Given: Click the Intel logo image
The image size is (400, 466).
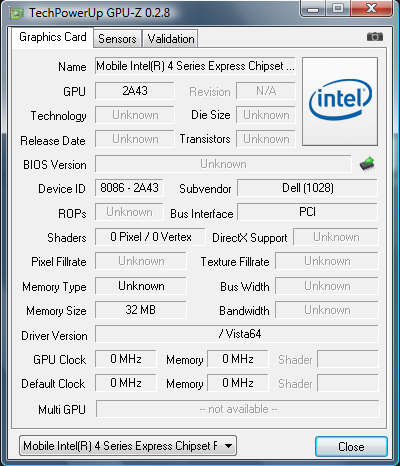Looking at the screenshot, I should 340,101.
